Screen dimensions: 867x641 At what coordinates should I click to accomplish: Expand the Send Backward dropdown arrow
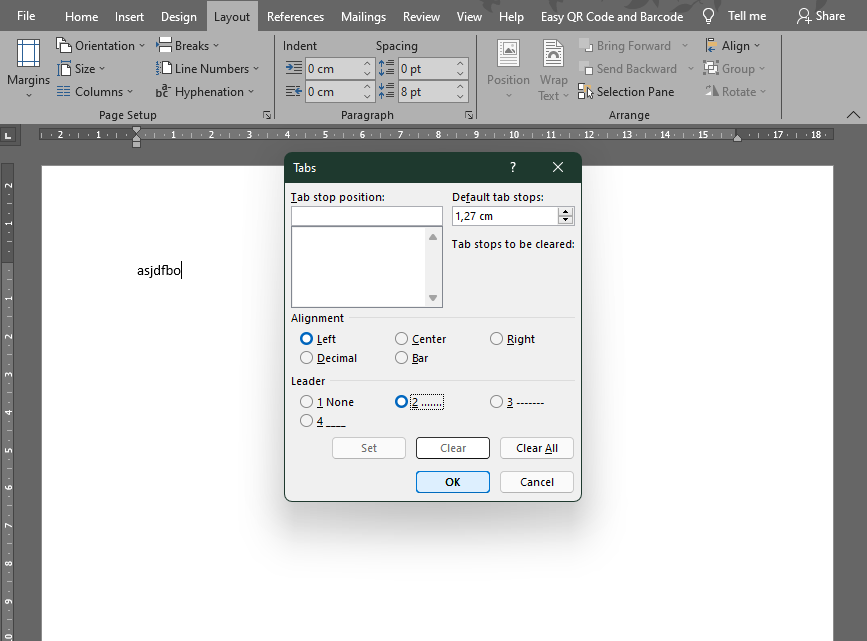[x=691, y=69]
